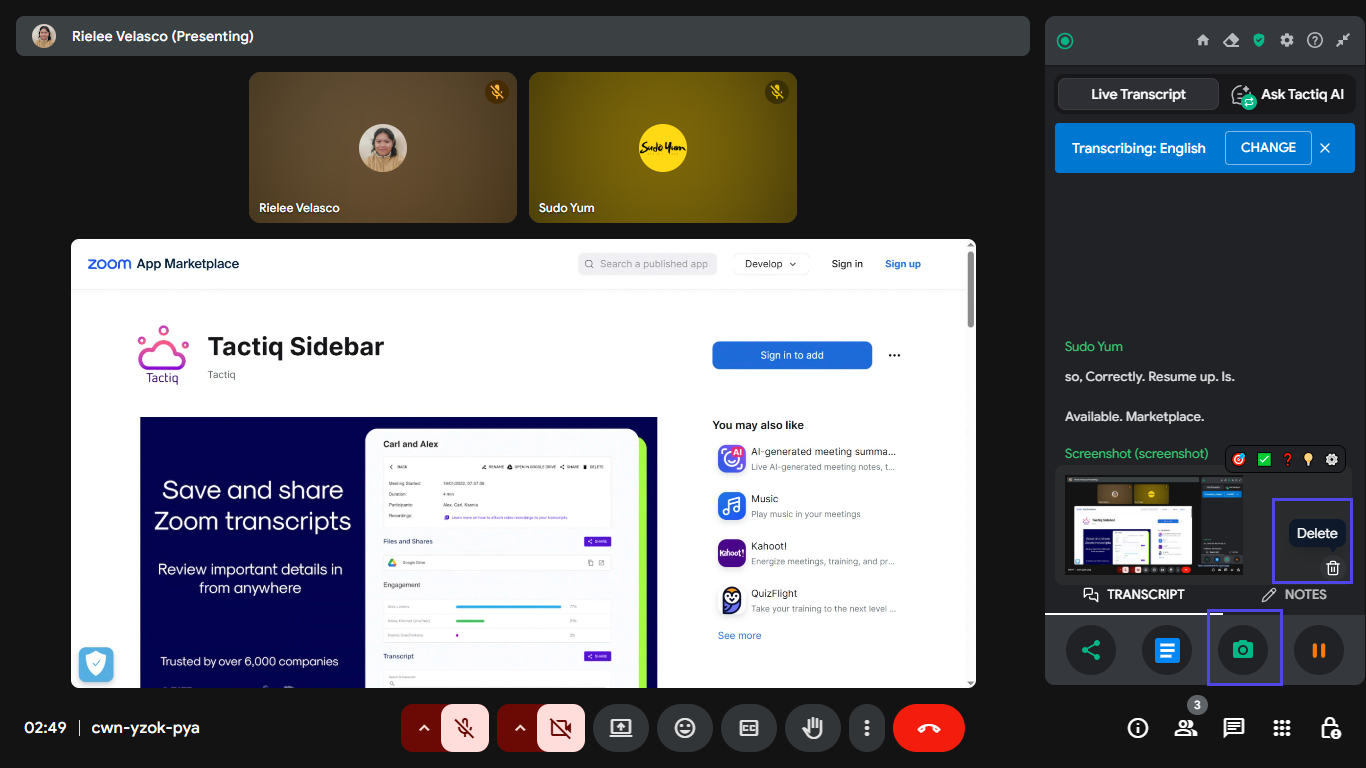1366x768 pixels.
Task: Toggle closed captions
Action: coord(749,728)
